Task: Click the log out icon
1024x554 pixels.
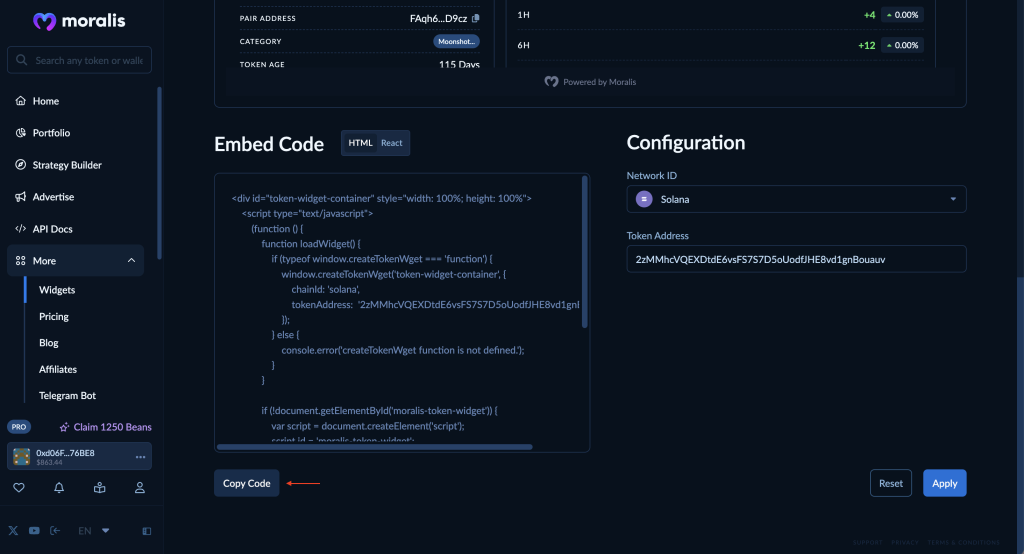Action: click(55, 530)
